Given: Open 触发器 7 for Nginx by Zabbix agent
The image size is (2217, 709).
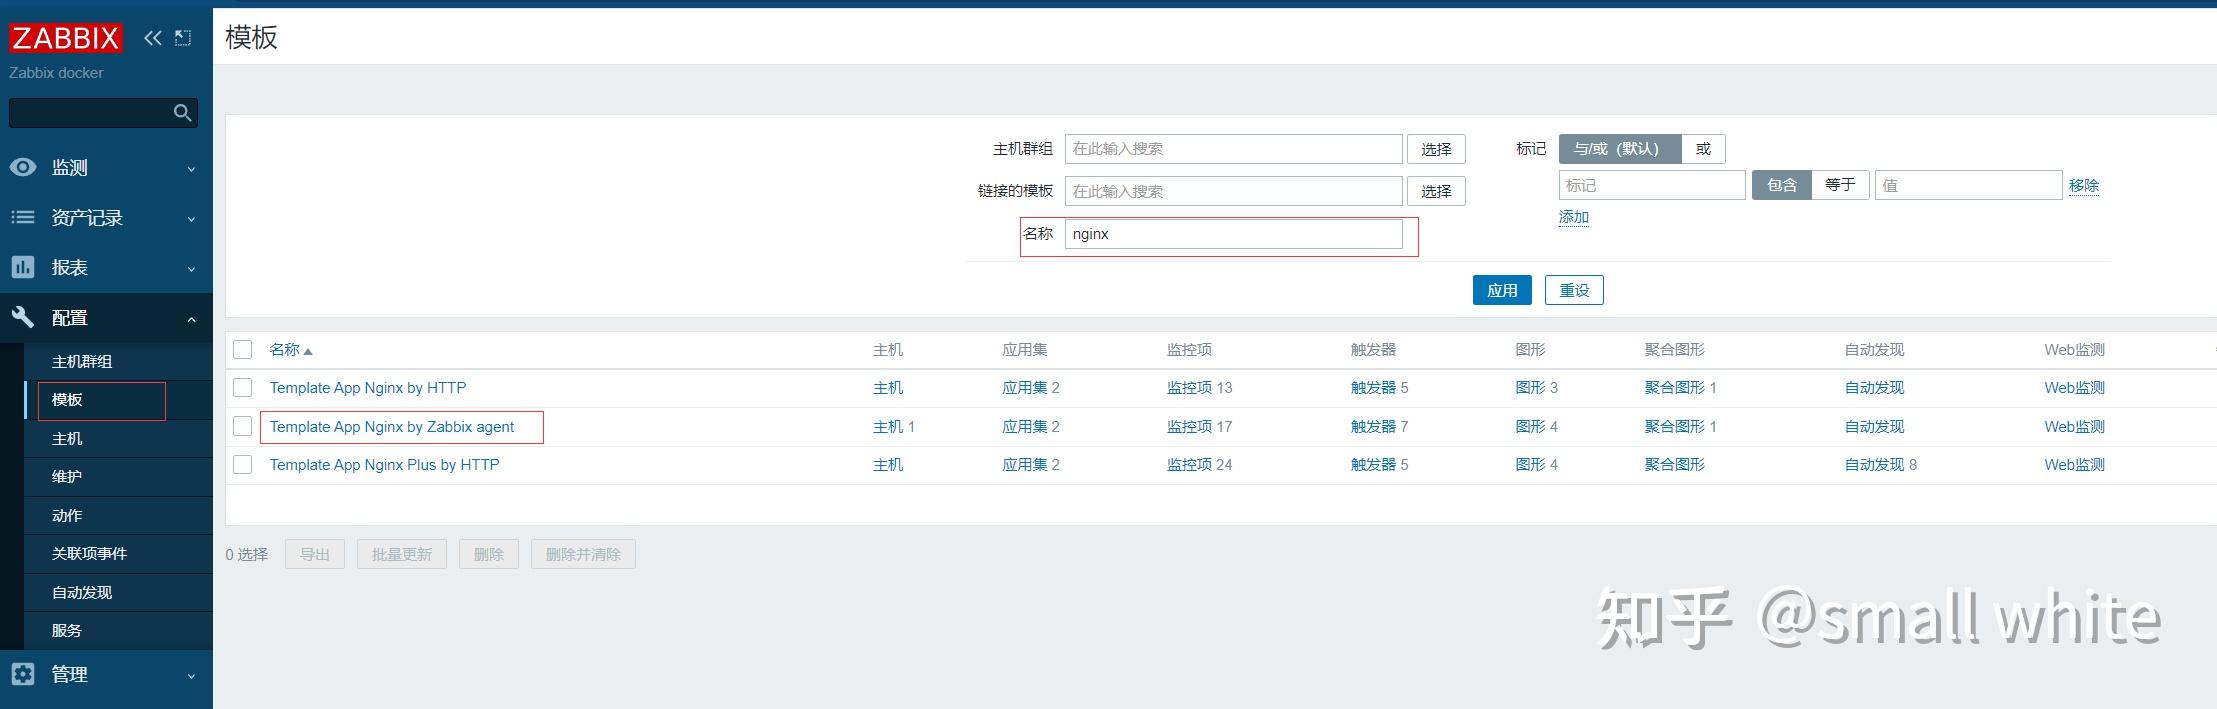Looking at the screenshot, I should pyautogui.click(x=1373, y=427).
